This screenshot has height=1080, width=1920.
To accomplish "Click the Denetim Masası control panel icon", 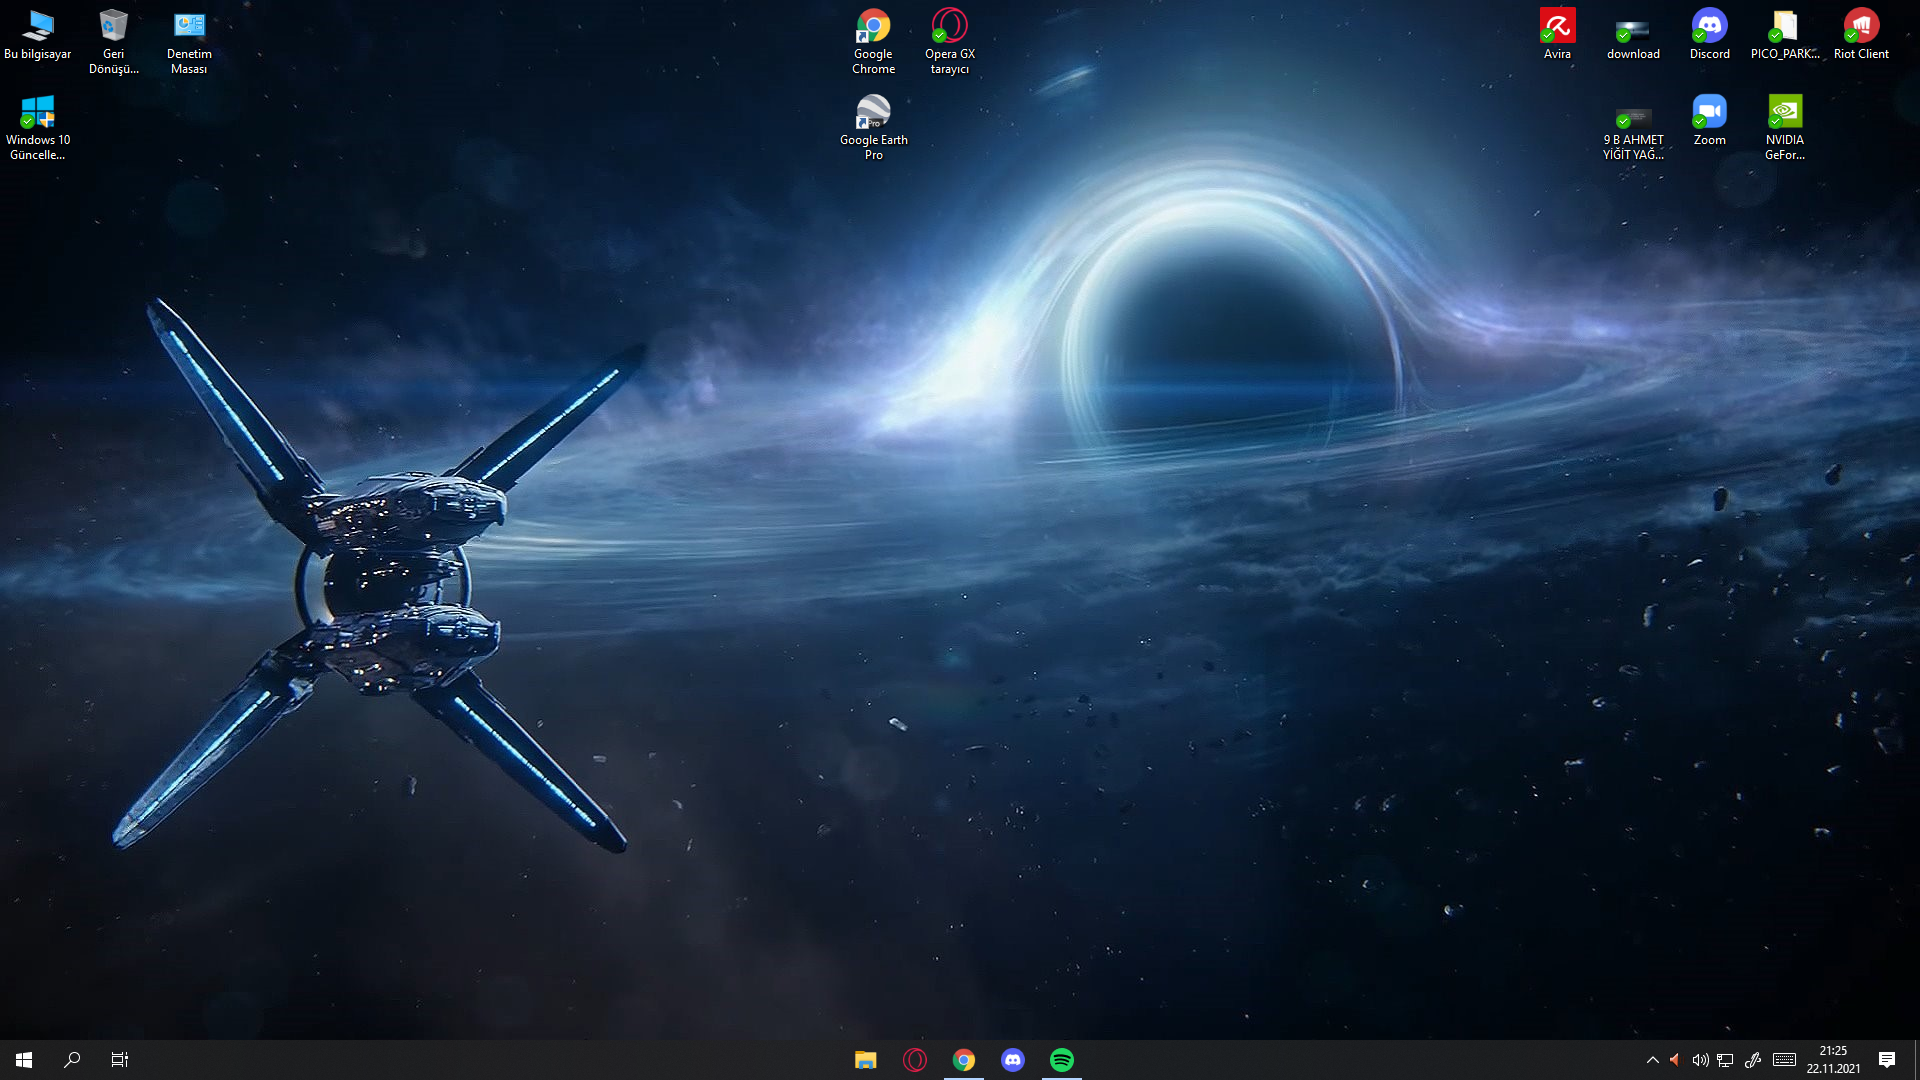I will point(189,27).
